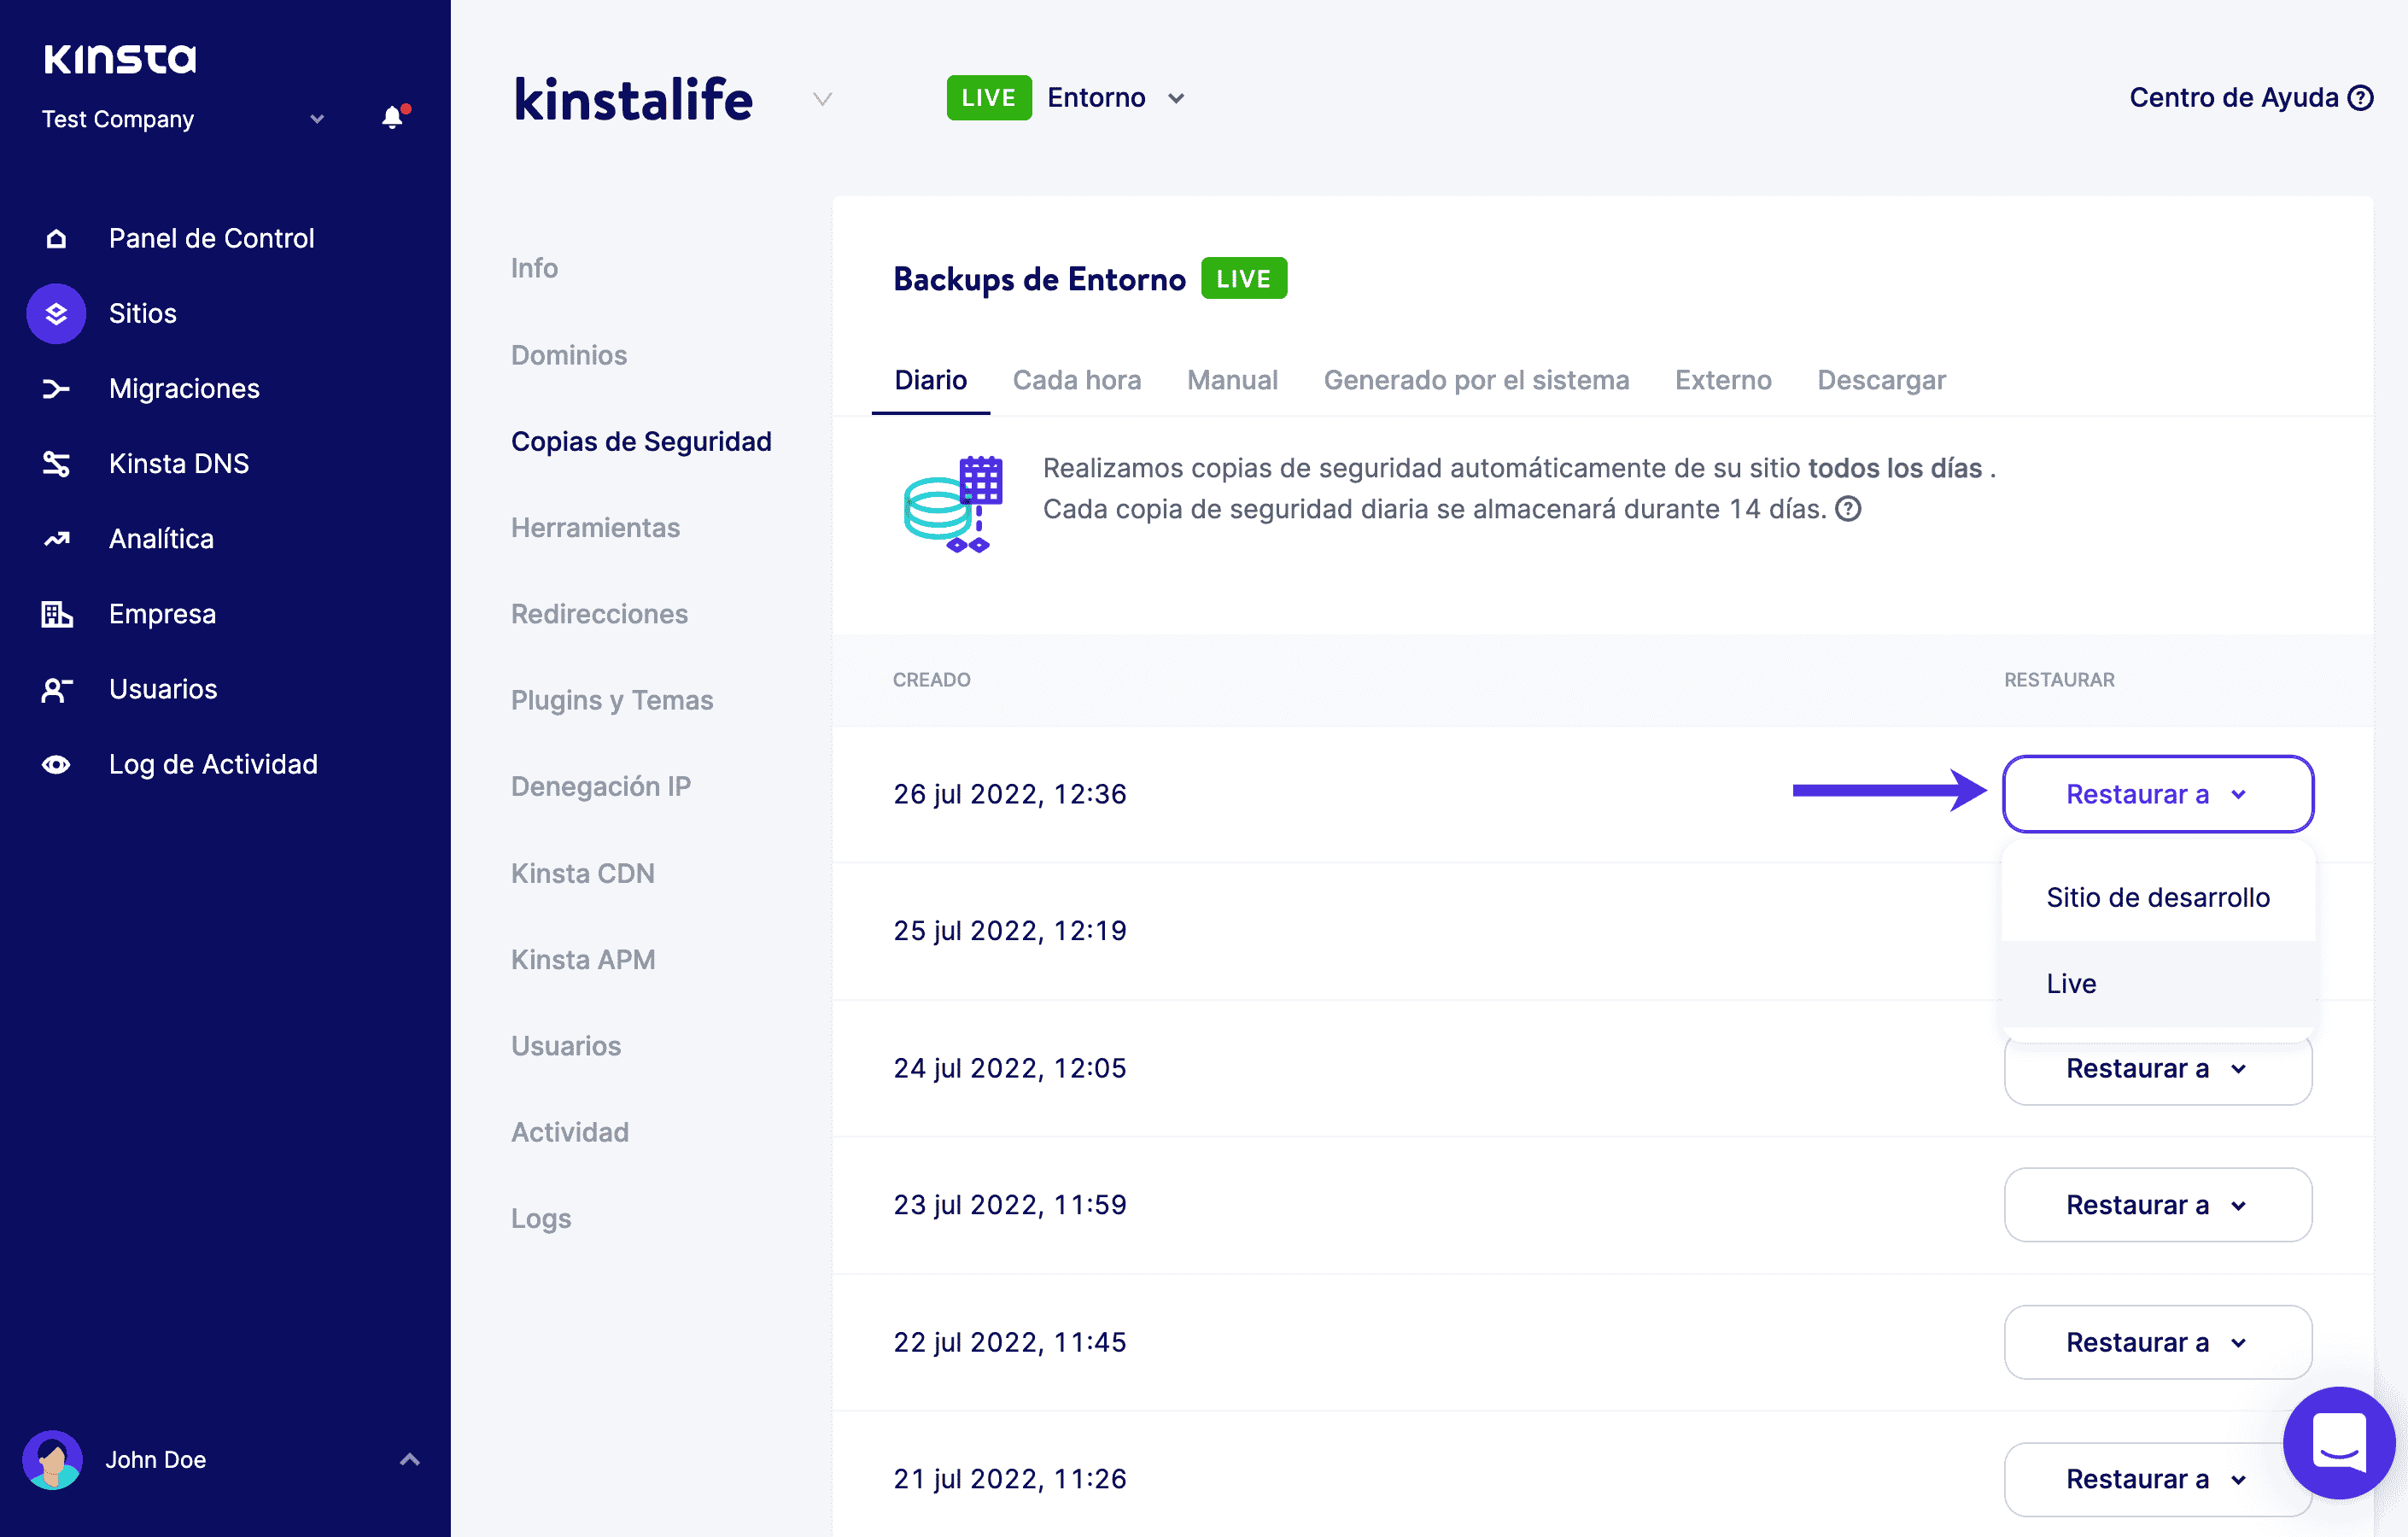Viewport: 2408px width, 1537px height.
Task: Click the Analítica trend icon
Action: [x=56, y=539]
